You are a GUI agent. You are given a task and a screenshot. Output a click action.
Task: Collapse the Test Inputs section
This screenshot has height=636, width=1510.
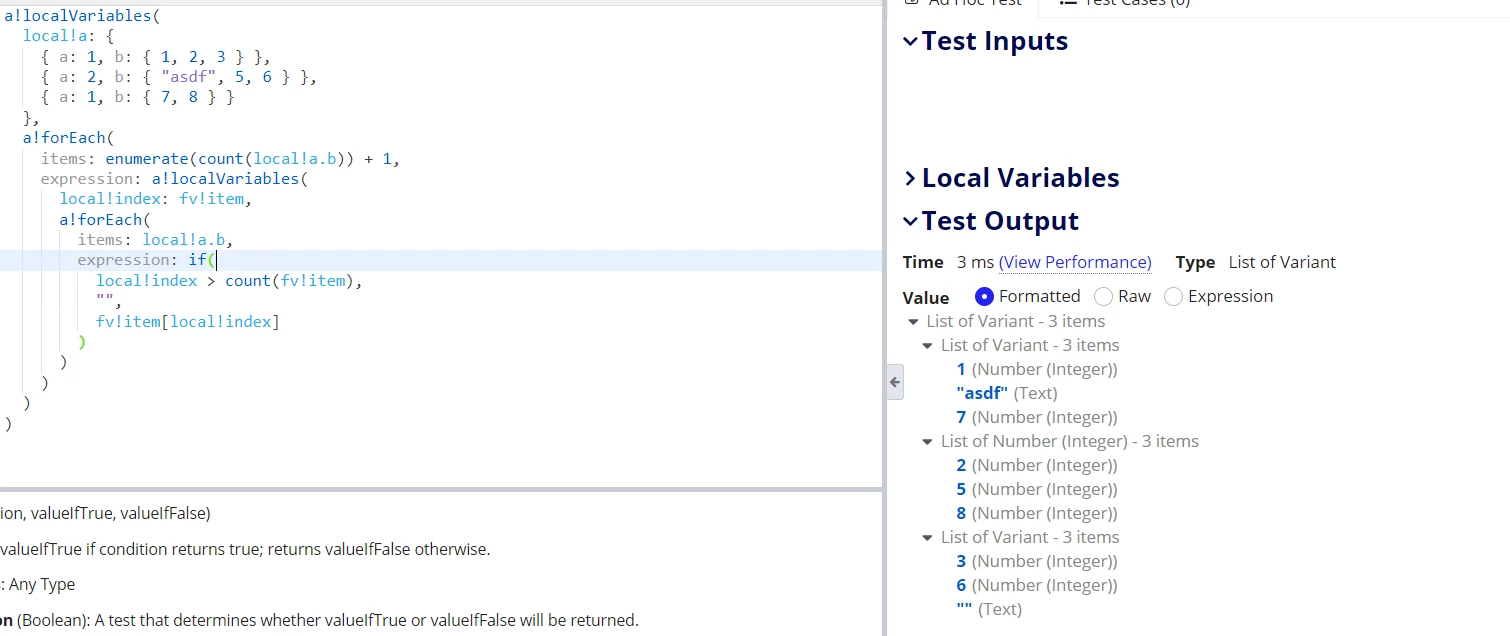[x=910, y=41]
